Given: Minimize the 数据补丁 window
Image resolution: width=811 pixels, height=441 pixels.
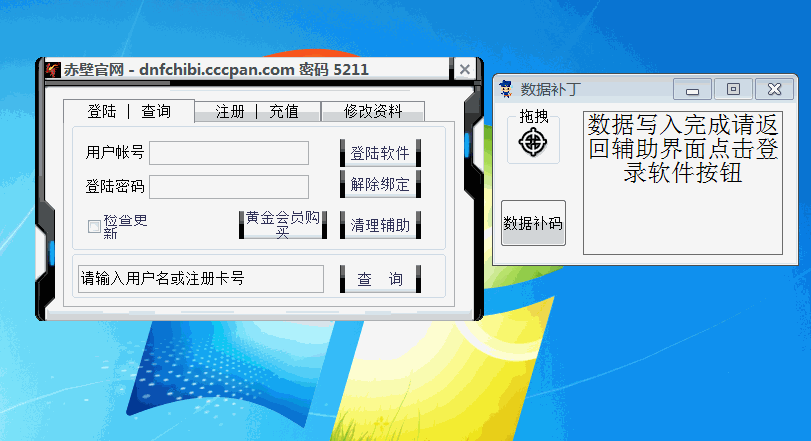Looking at the screenshot, I should (692, 90).
